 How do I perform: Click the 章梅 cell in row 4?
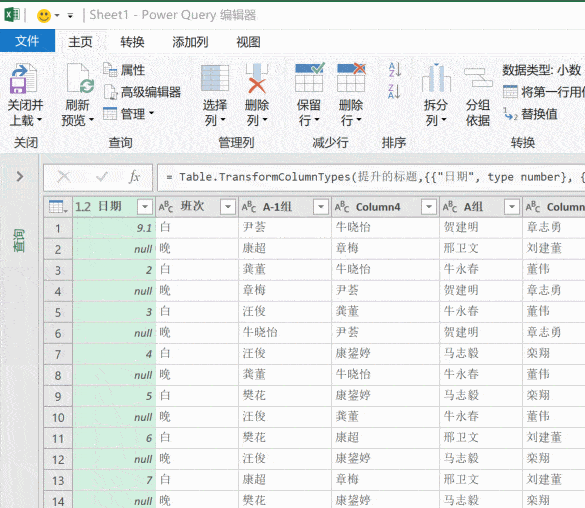click(285, 291)
